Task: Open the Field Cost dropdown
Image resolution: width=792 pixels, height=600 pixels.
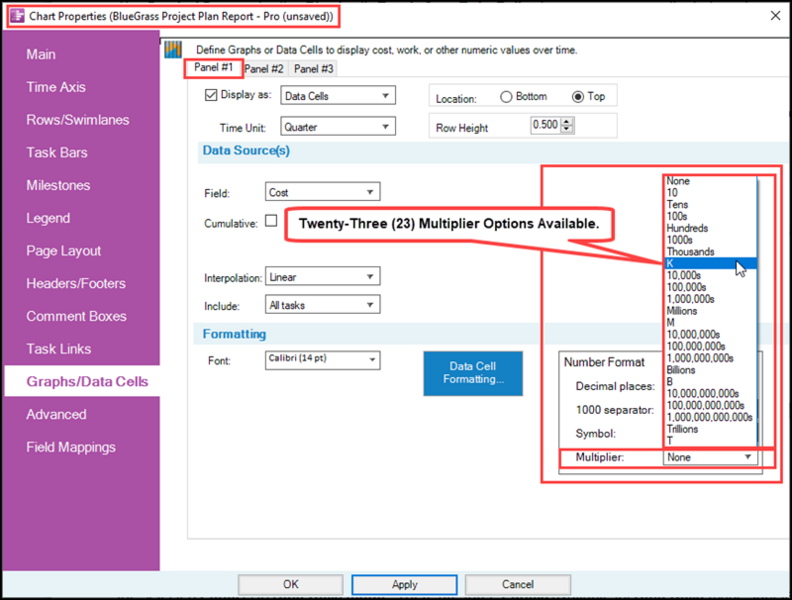Action: (x=322, y=192)
